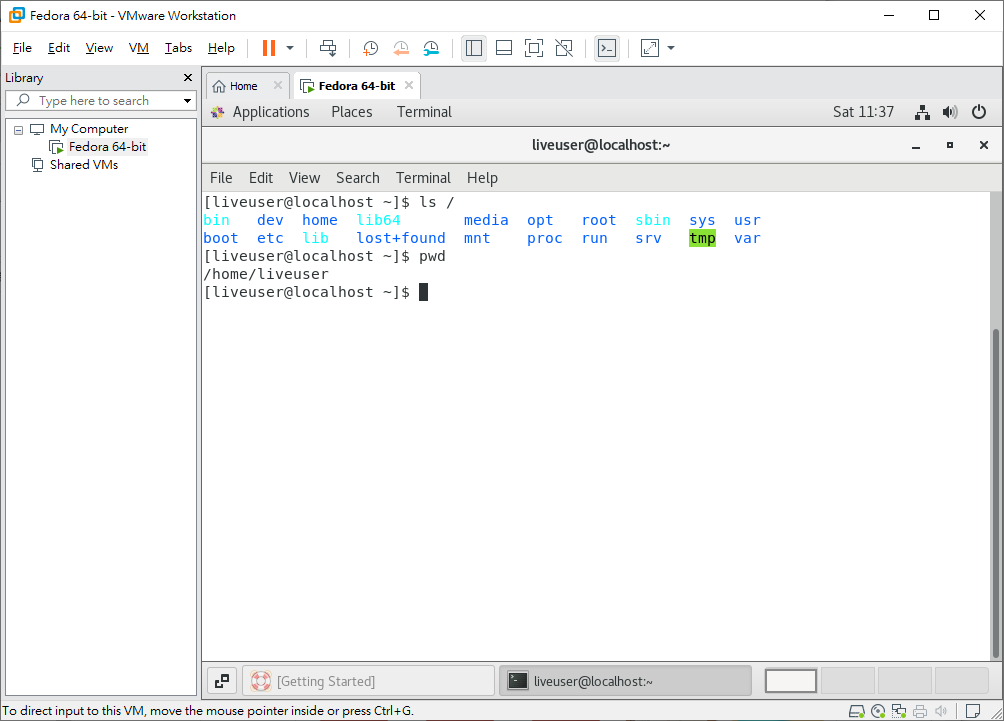1004x721 pixels.
Task: Click the hard disk status icon
Action: coord(857,711)
